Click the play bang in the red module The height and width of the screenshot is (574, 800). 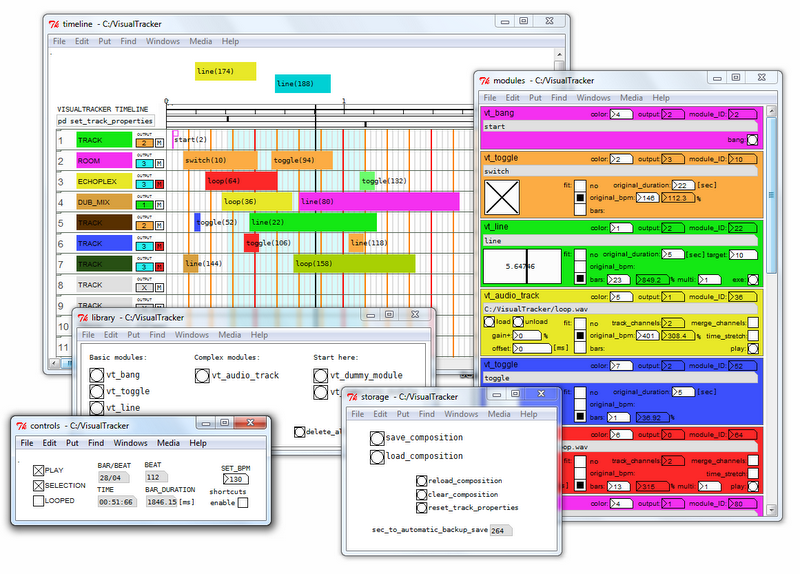(x=753, y=486)
